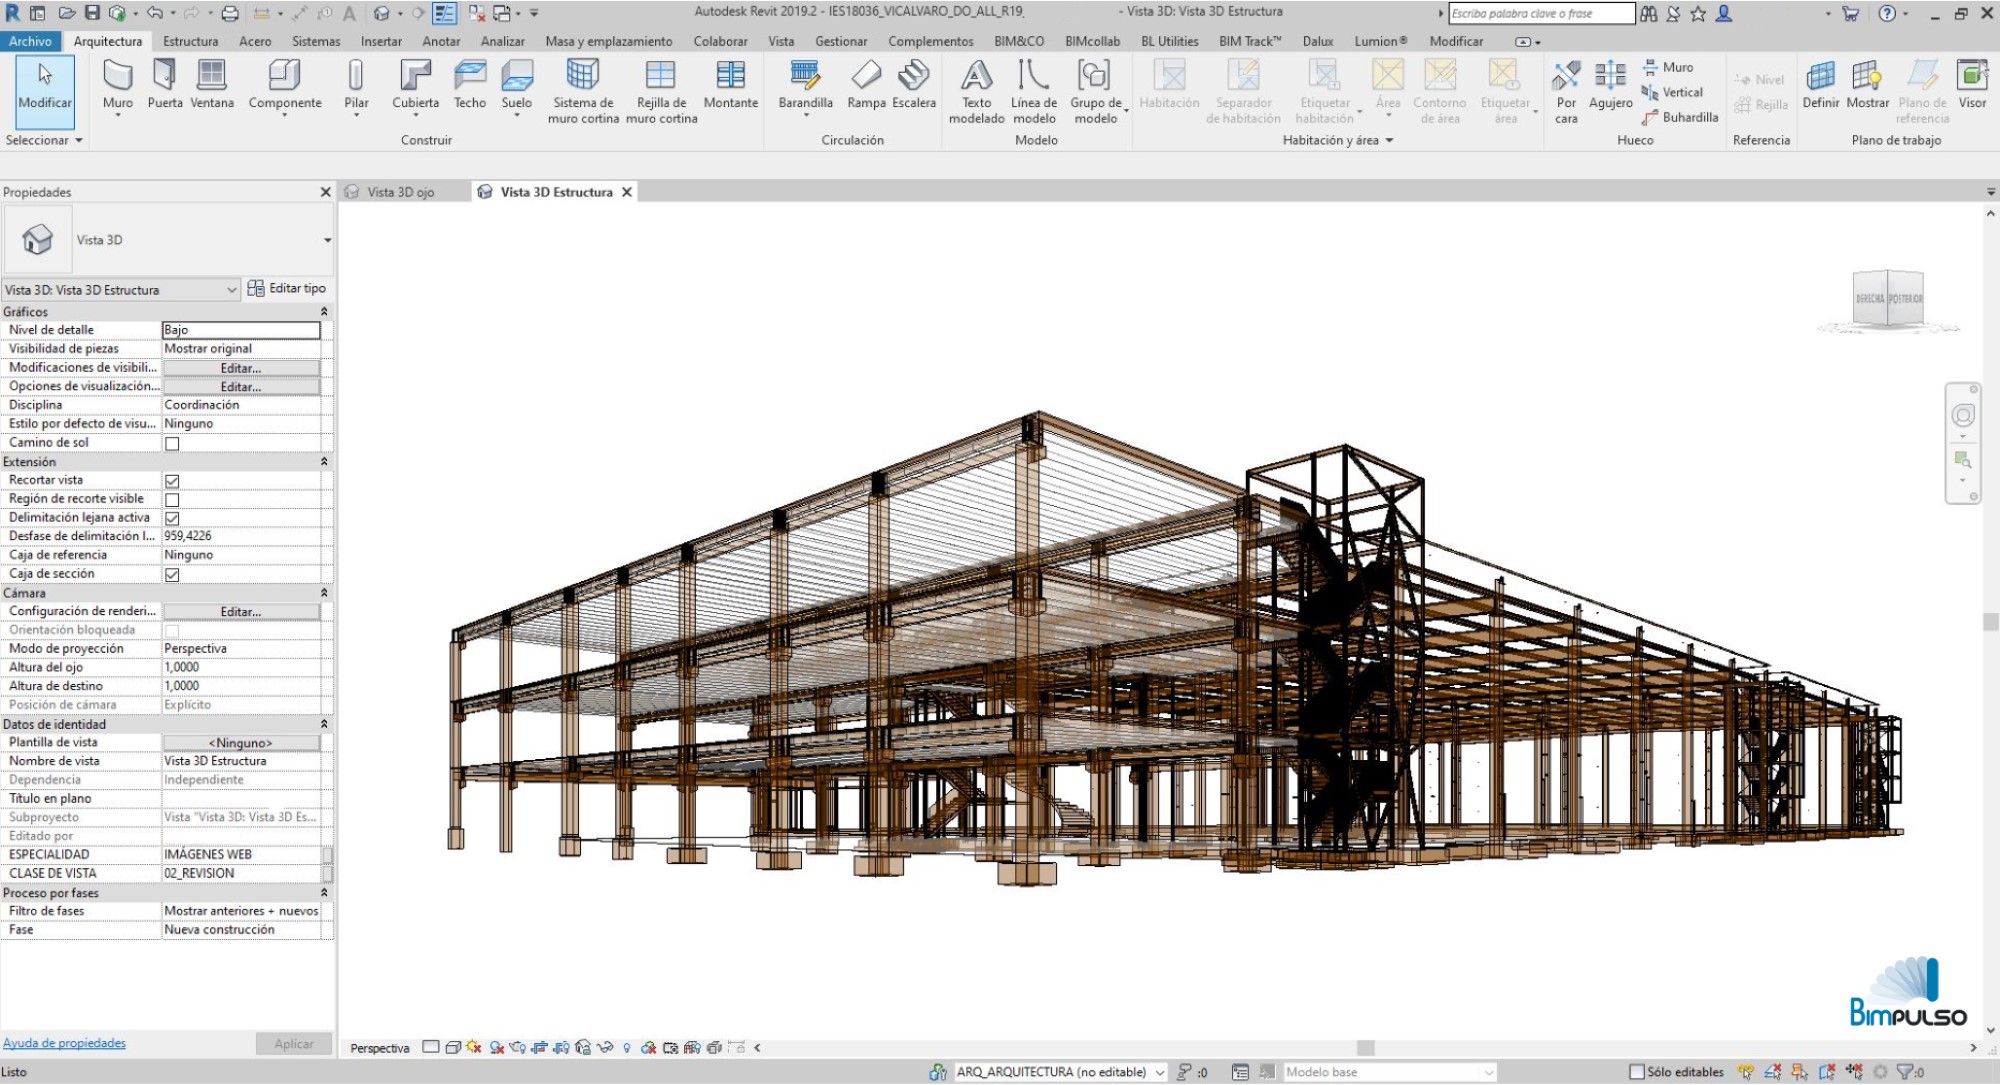Viewport: 2000px width, 1085px height.
Task: Activate the Pilar column tool
Action: point(356,85)
